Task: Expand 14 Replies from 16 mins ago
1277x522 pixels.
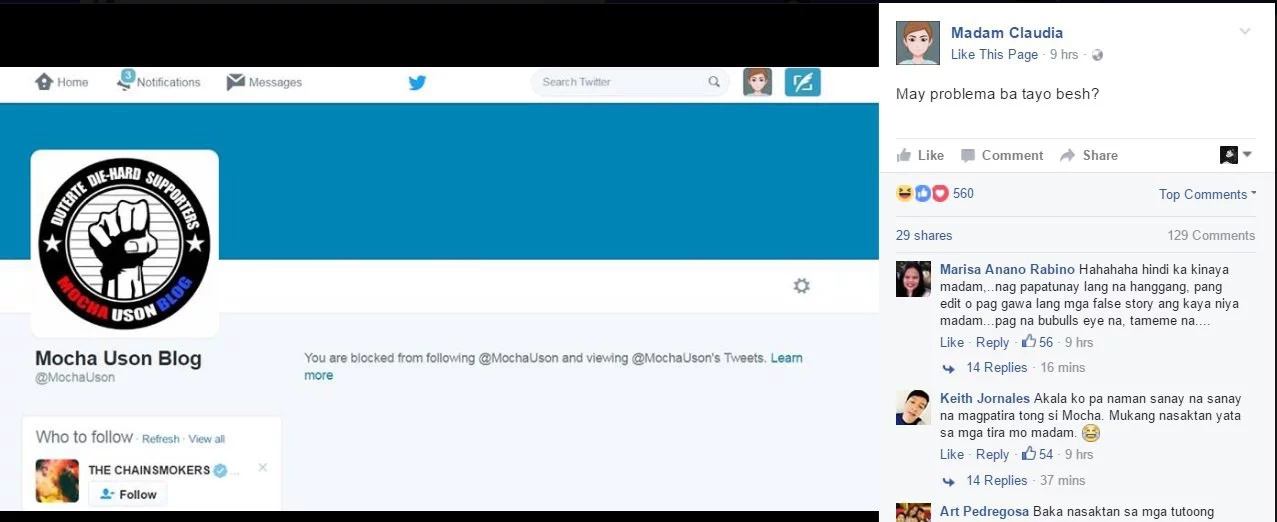Action: [x=996, y=367]
